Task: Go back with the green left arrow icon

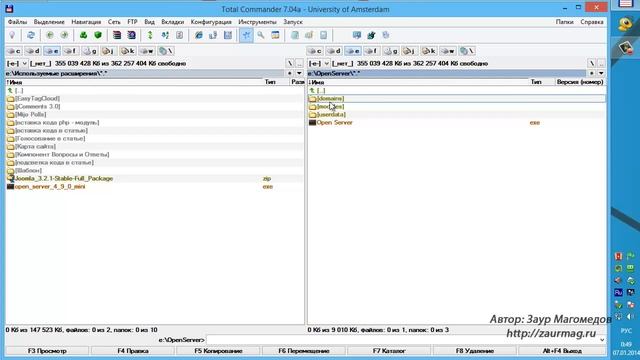Action: (x=50, y=35)
